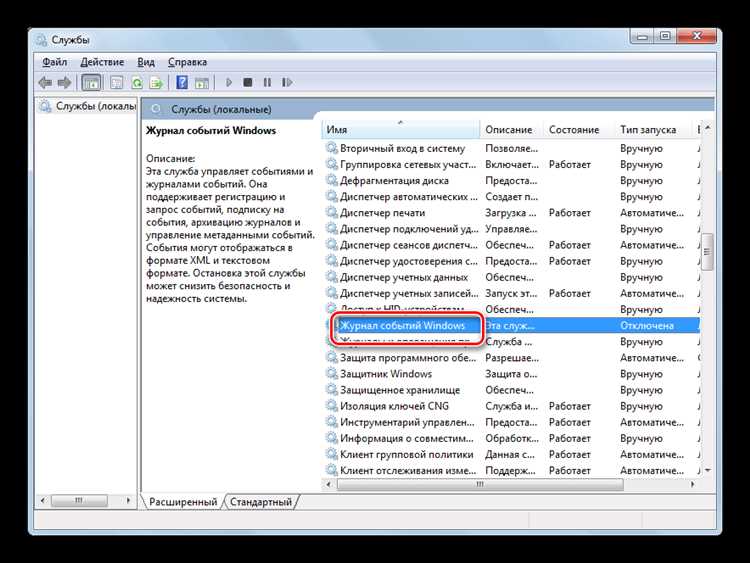This screenshot has height=563, width=750.
Task: Click the services list scroll down arrow
Action: click(x=707, y=471)
